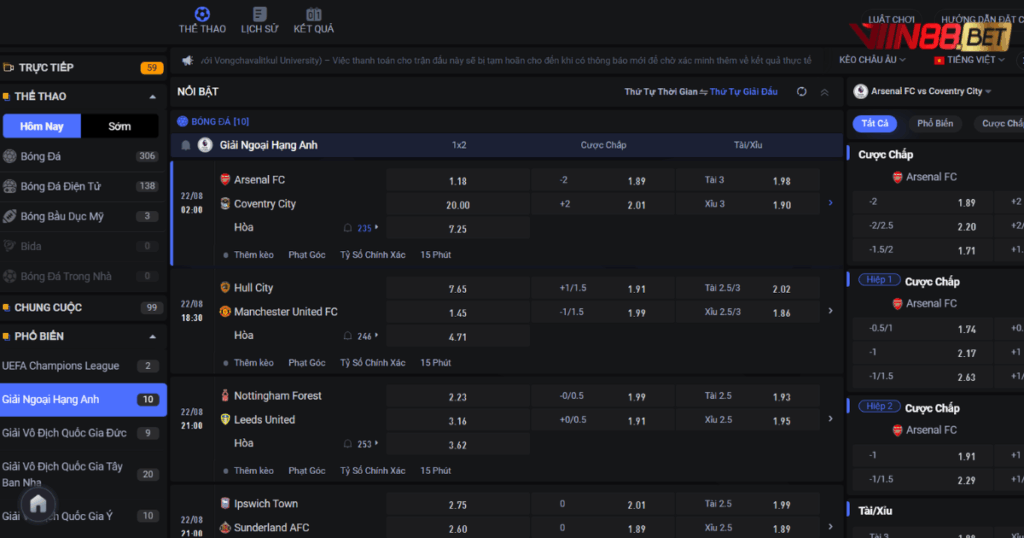Click 15 Phút under Arsenal vs Coventry
Viewport: 1024px width, 538px height.
click(436, 255)
